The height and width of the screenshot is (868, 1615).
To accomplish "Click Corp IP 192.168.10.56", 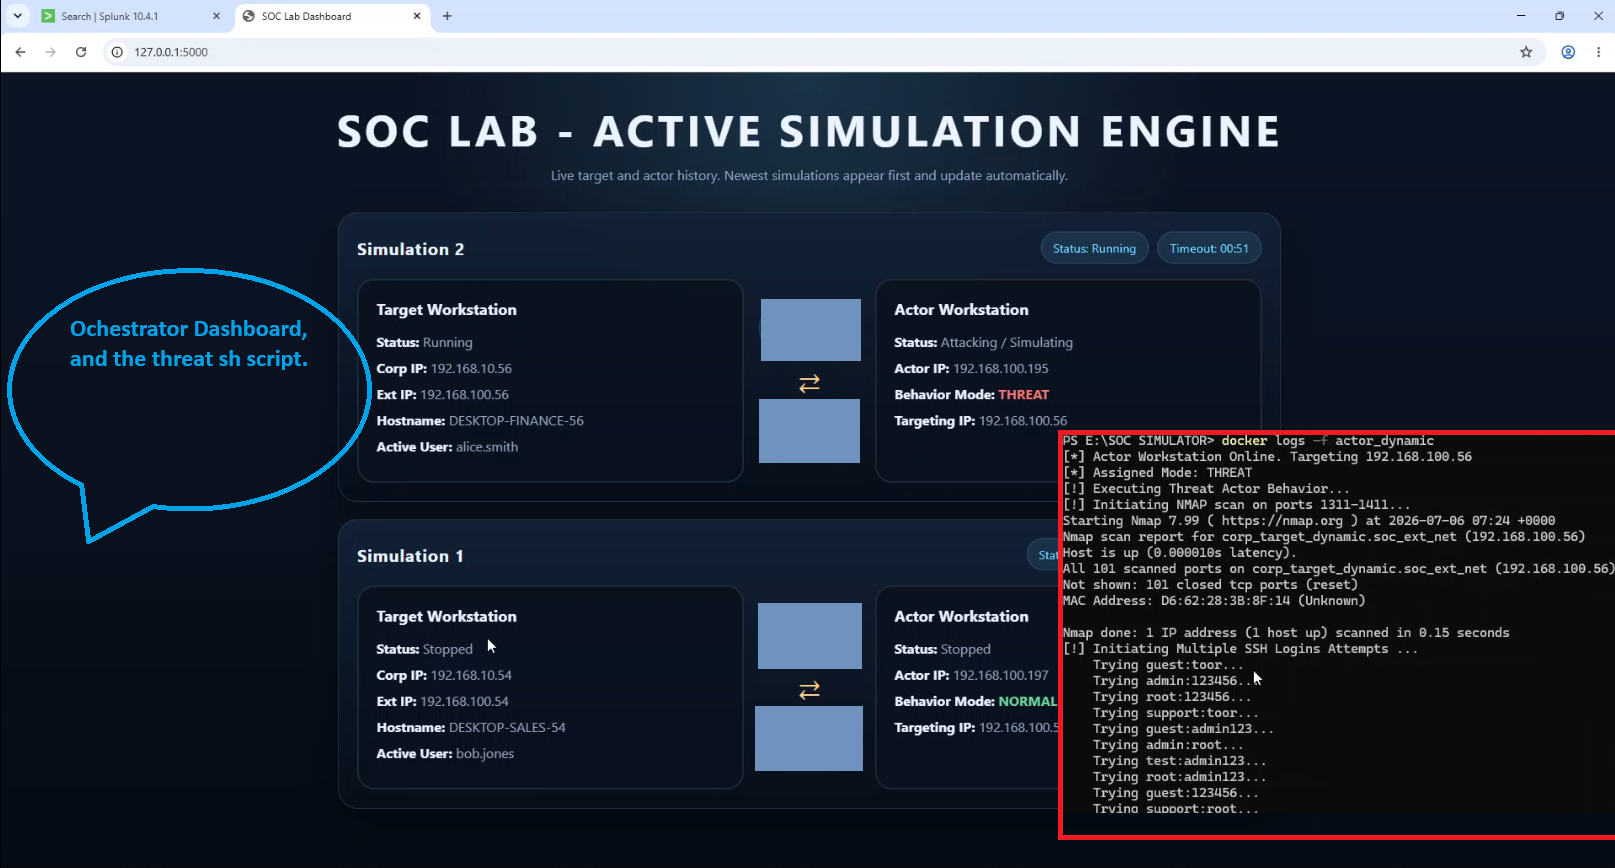I will pos(444,369).
